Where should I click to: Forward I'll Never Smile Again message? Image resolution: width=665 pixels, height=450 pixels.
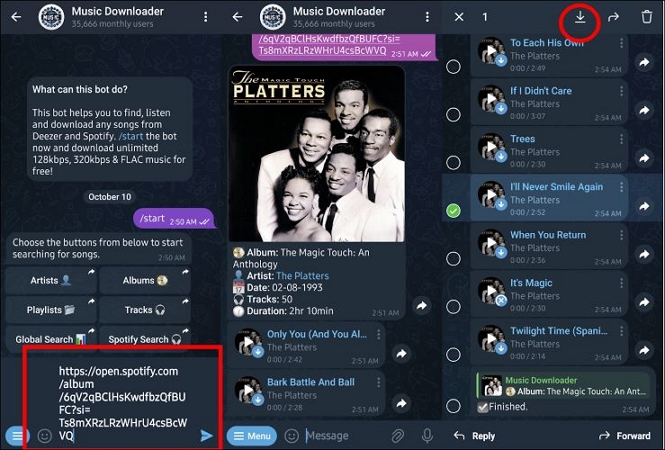(x=644, y=206)
